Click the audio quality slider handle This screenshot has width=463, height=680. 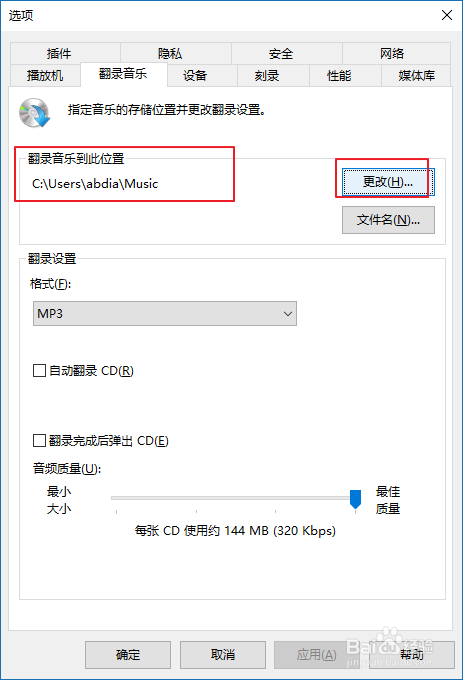355,499
